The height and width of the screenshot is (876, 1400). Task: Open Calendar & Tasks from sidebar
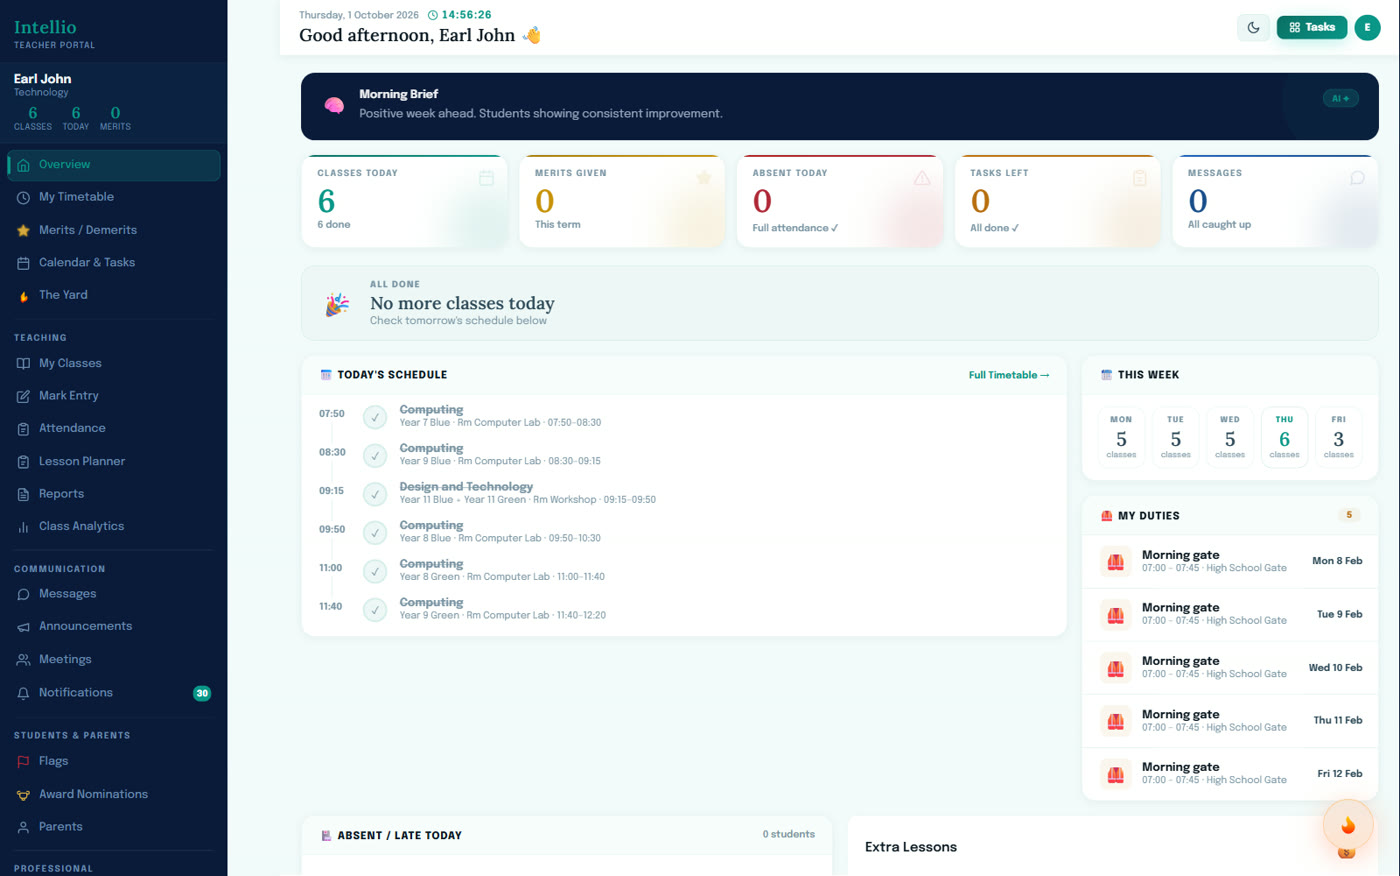(114, 263)
